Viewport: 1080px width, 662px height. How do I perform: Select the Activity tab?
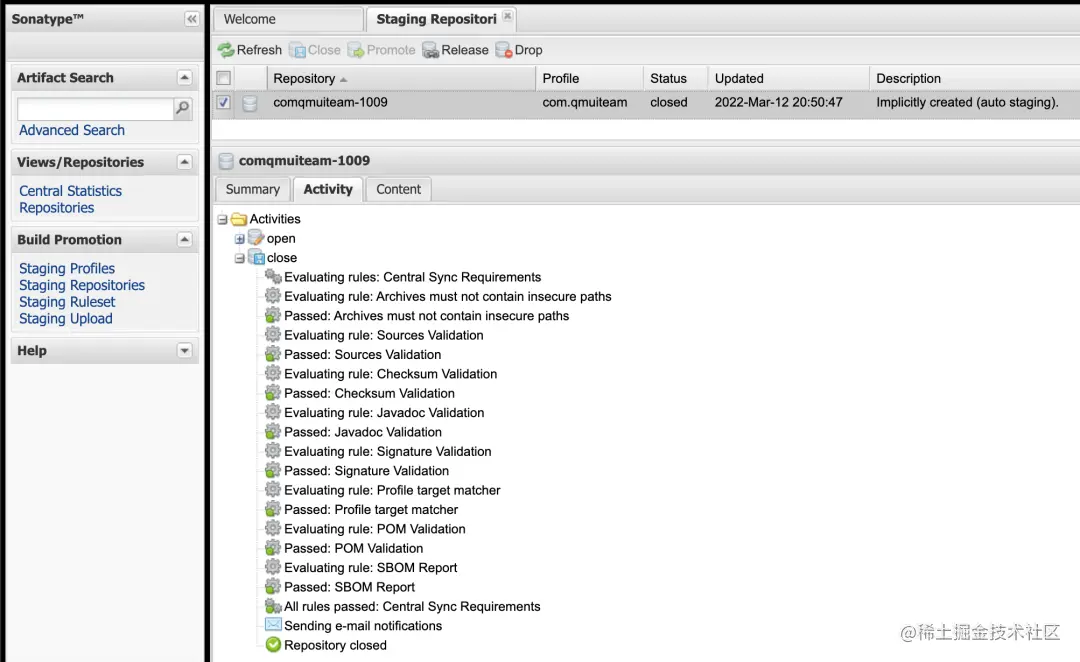tap(328, 189)
